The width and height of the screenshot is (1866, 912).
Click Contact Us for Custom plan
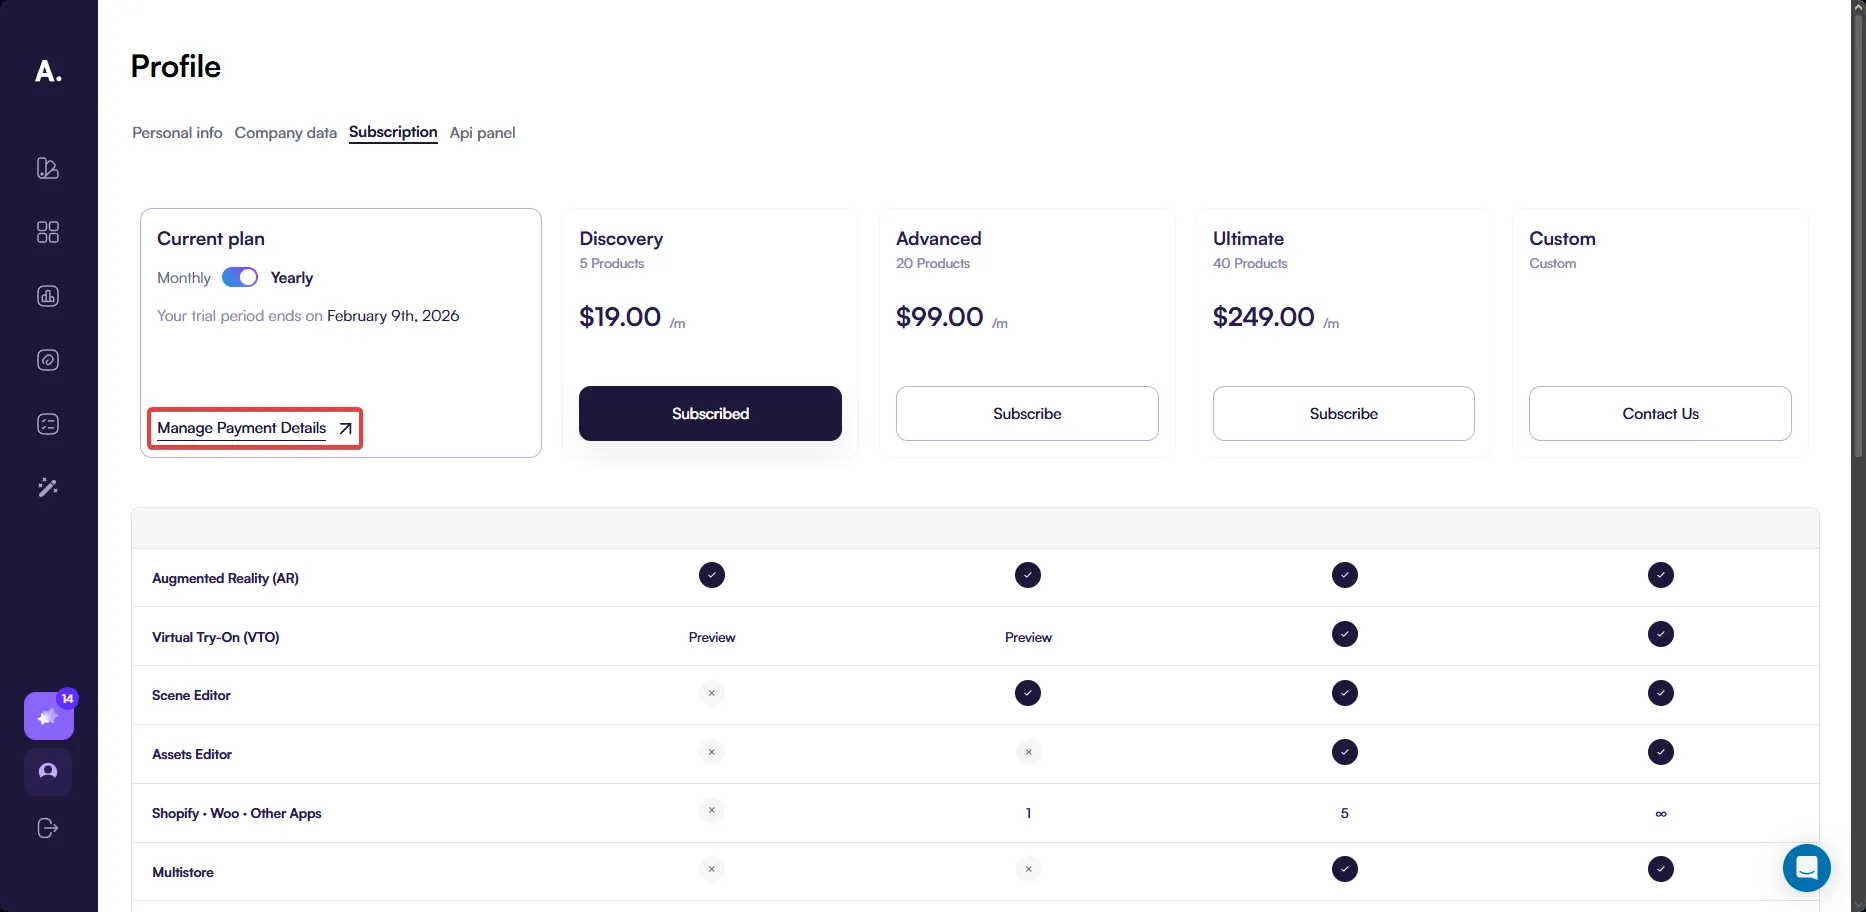(1660, 414)
